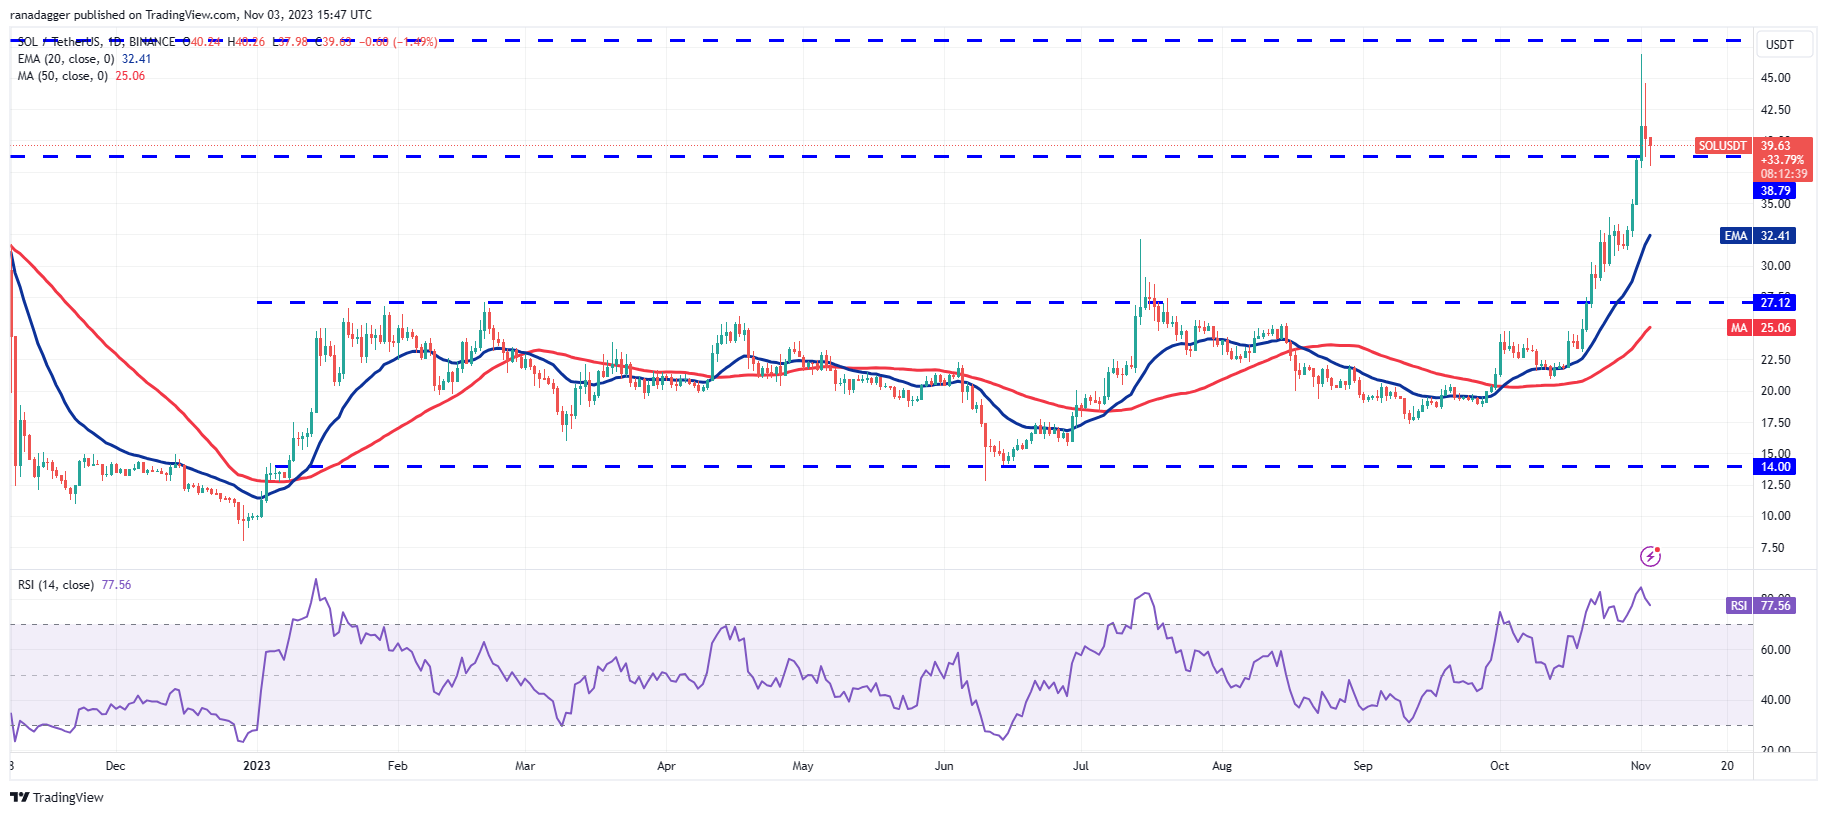
Task: Select the 27.12 horizontal line tag
Action: pyautogui.click(x=1775, y=303)
